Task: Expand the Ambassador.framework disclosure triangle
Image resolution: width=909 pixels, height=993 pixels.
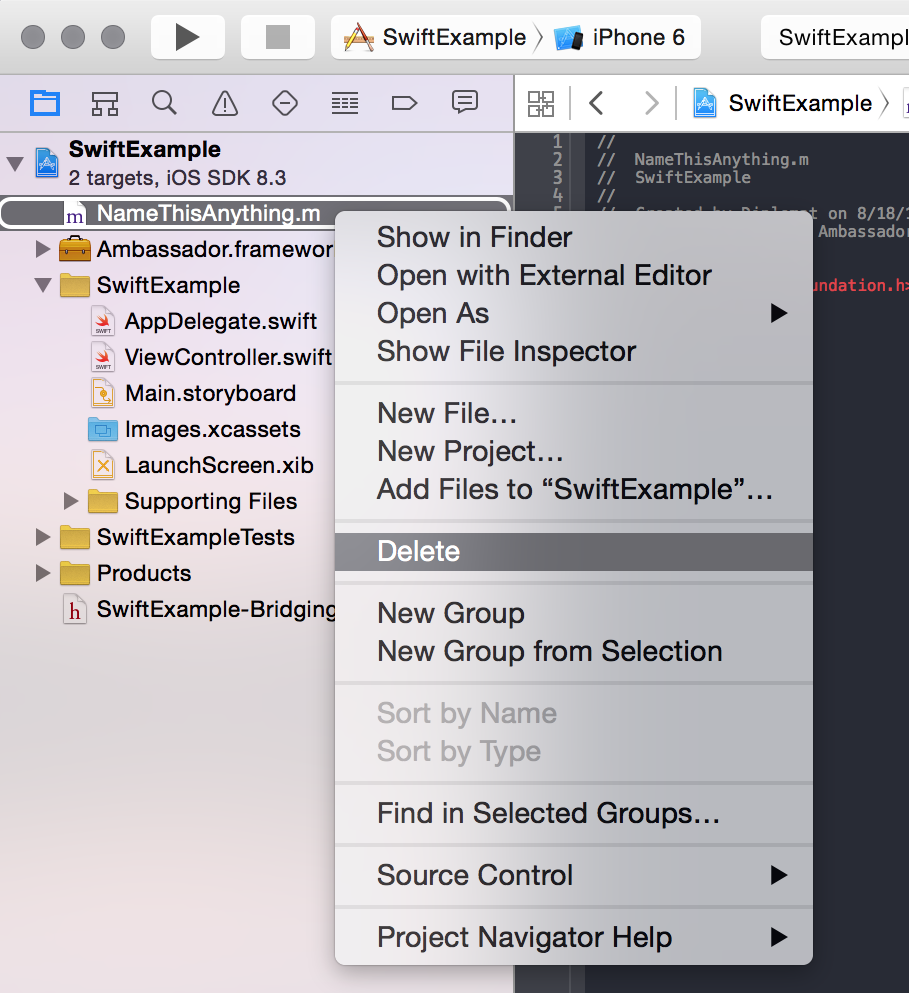Action: tap(42, 249)
